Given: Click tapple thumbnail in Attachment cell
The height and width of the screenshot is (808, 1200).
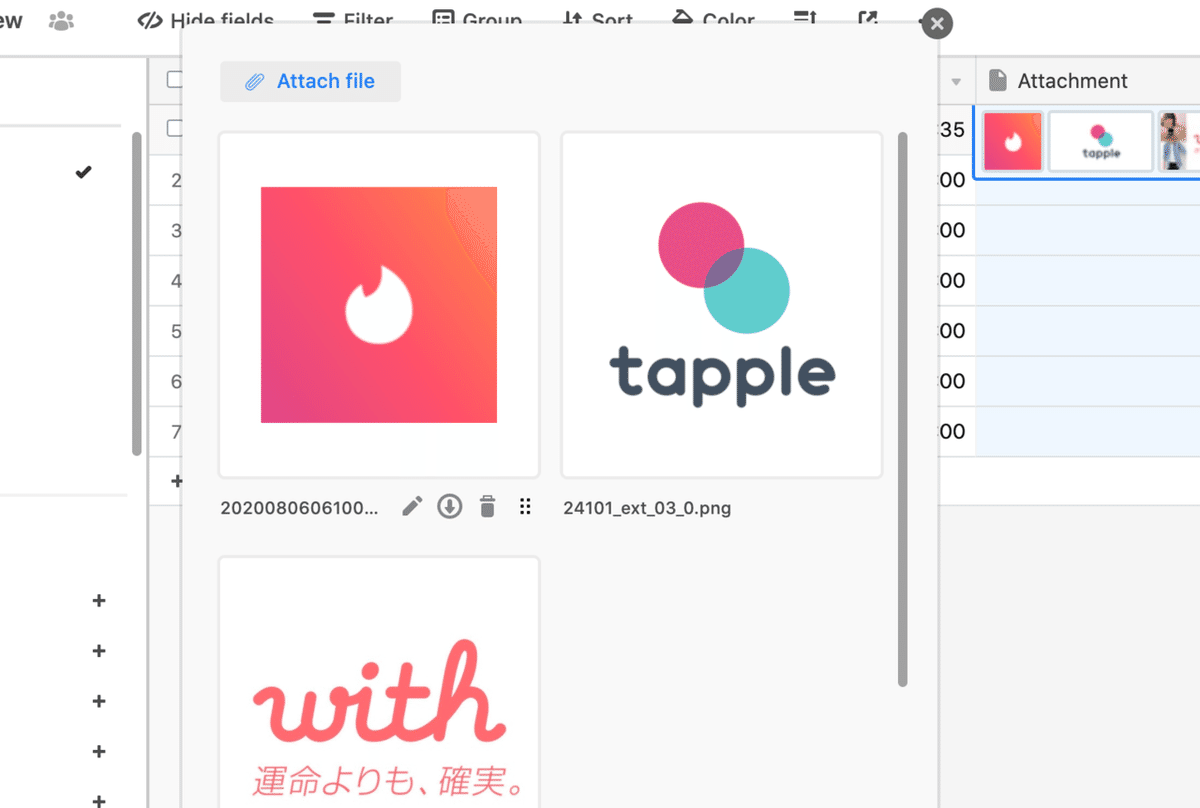Looking at the screenshot, I should point(1100,141).
